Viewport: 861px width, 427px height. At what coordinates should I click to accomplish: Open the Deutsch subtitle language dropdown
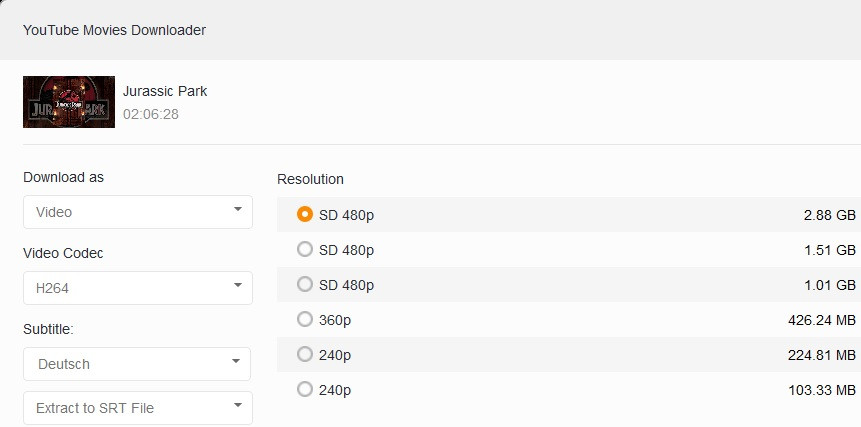(x=138, y=364)
